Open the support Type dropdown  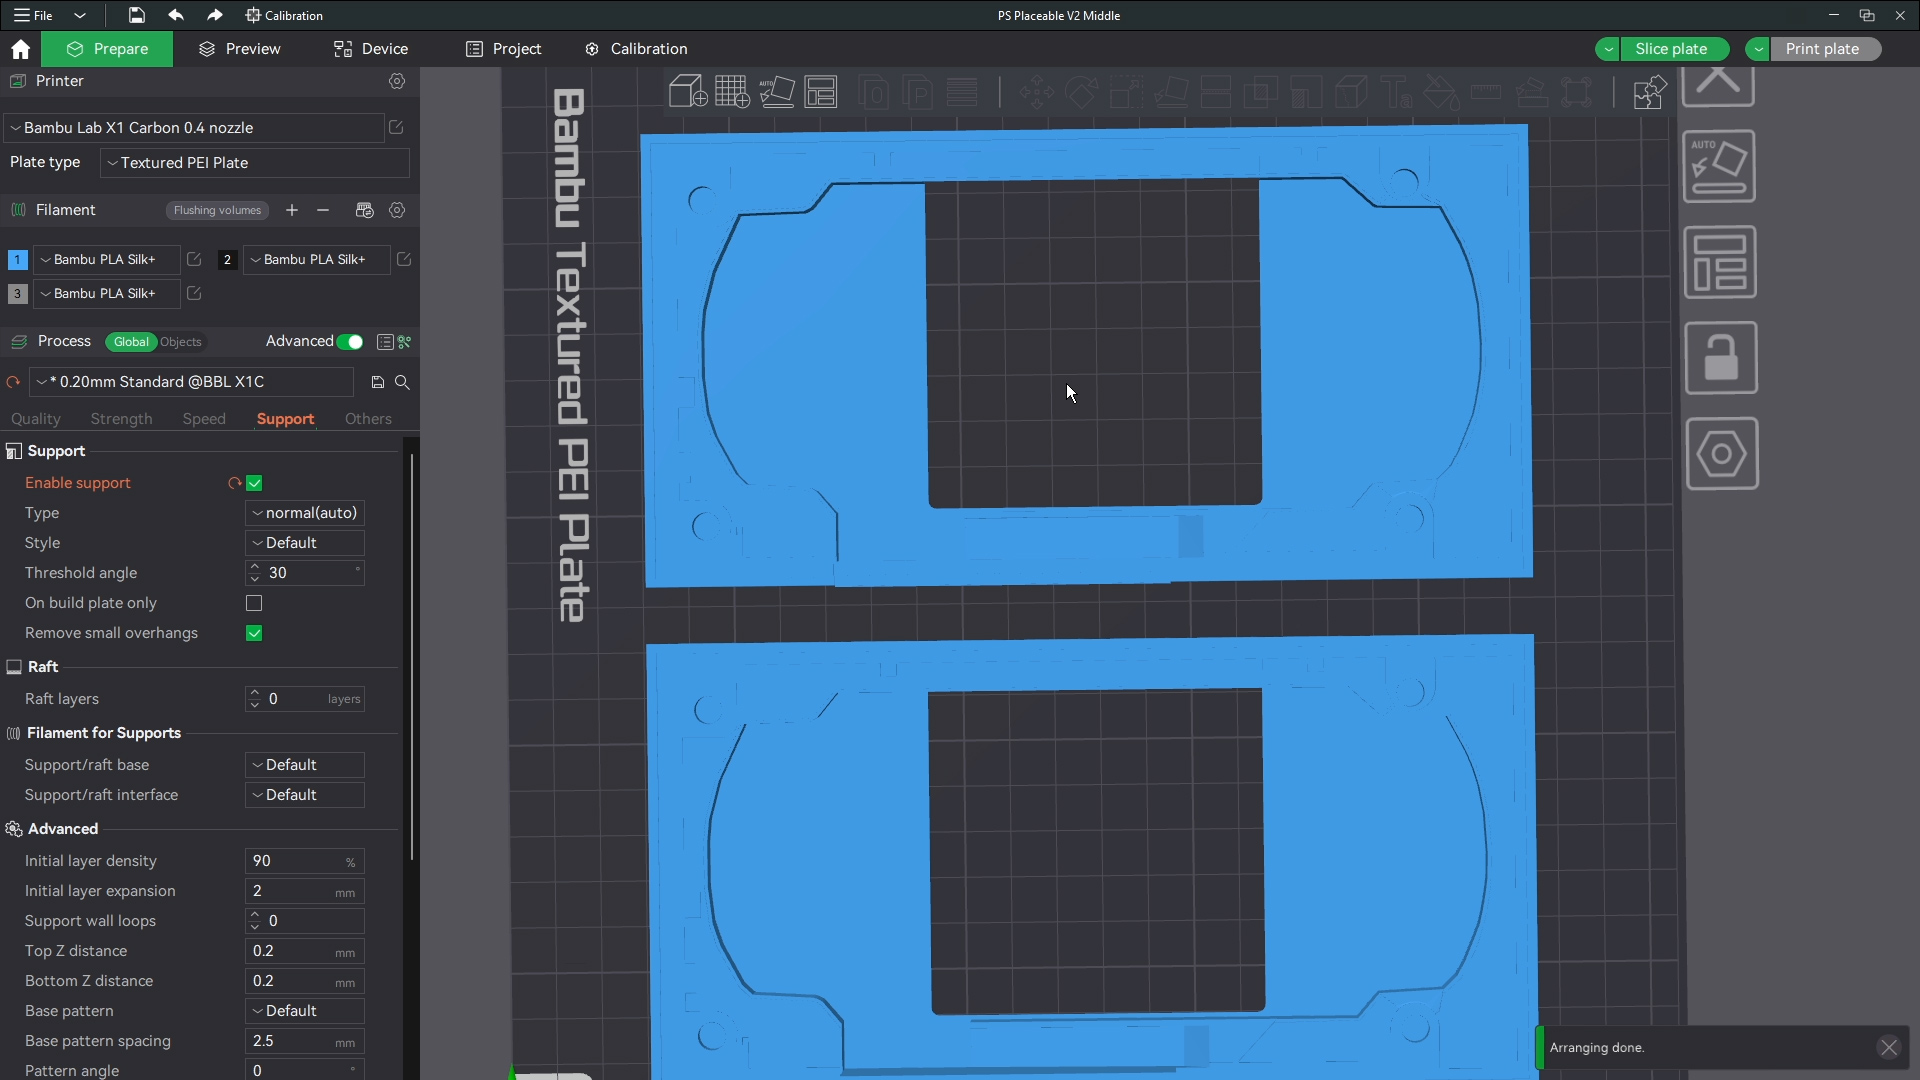point(305,513)
